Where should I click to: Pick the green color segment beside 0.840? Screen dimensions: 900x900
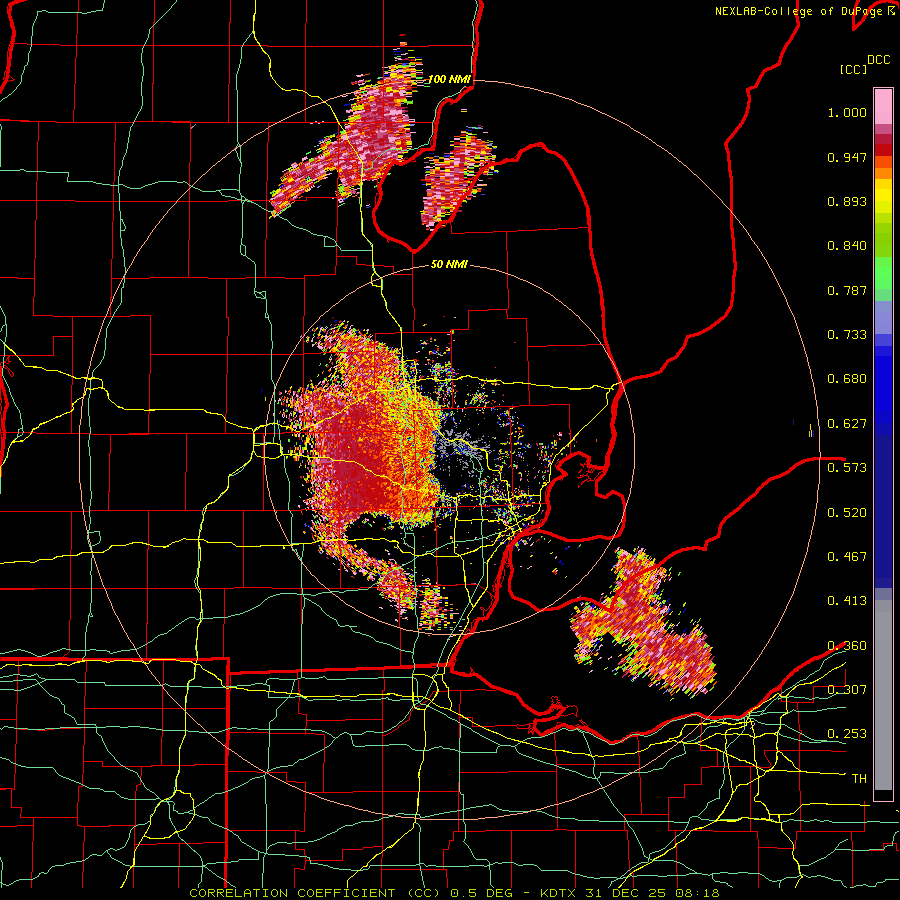coord(883,240)
